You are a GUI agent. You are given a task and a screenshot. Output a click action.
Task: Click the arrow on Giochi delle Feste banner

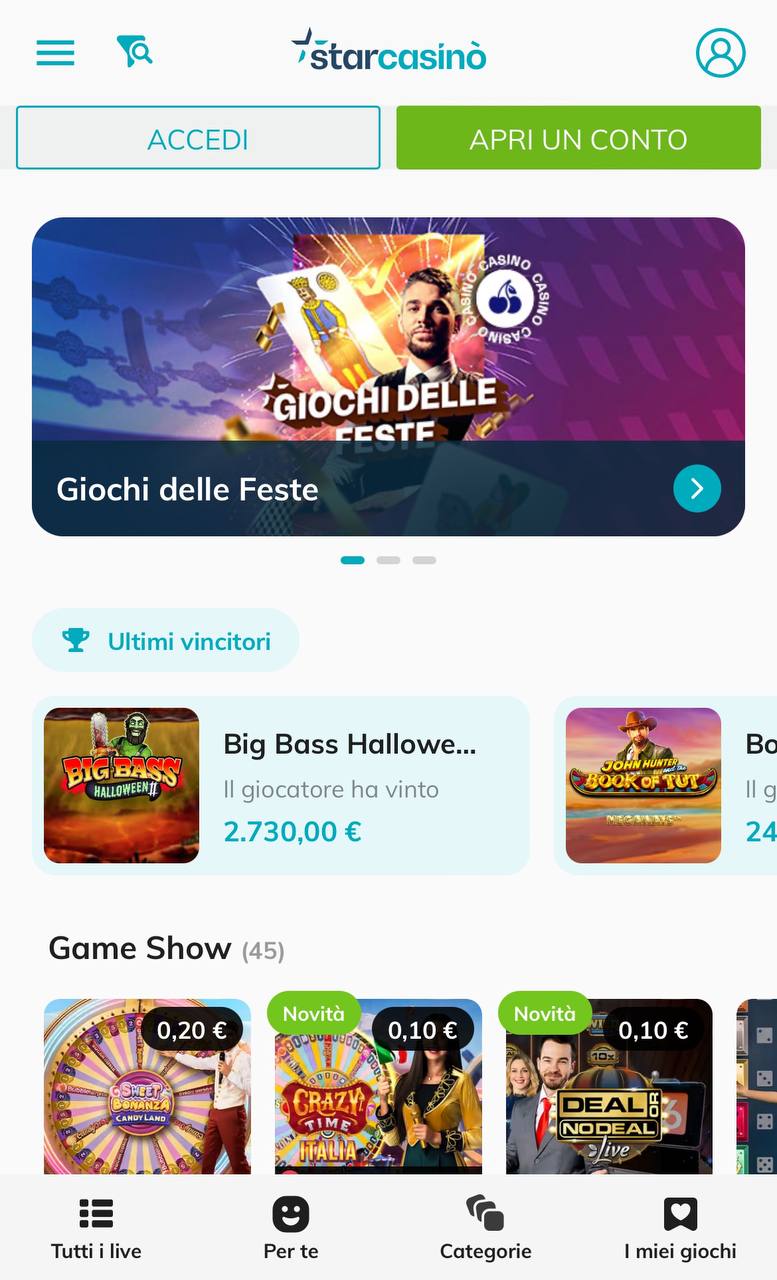(697, 488)
